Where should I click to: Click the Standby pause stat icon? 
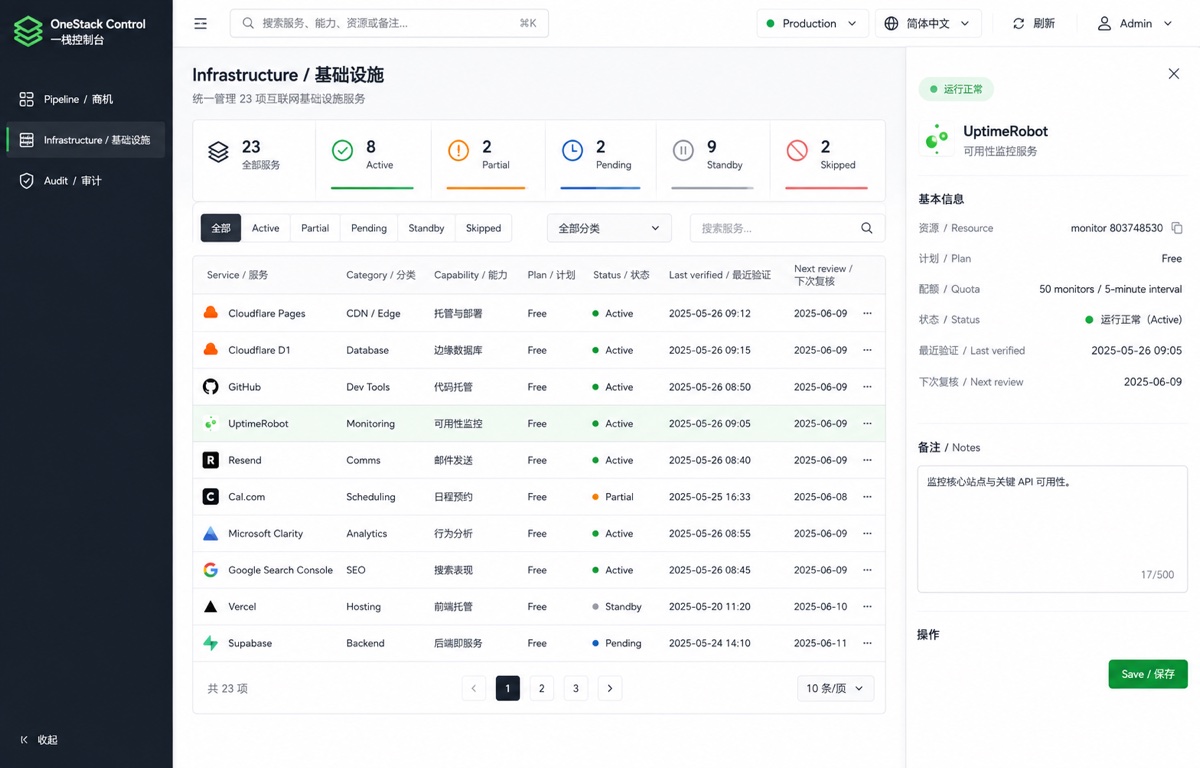683,150
